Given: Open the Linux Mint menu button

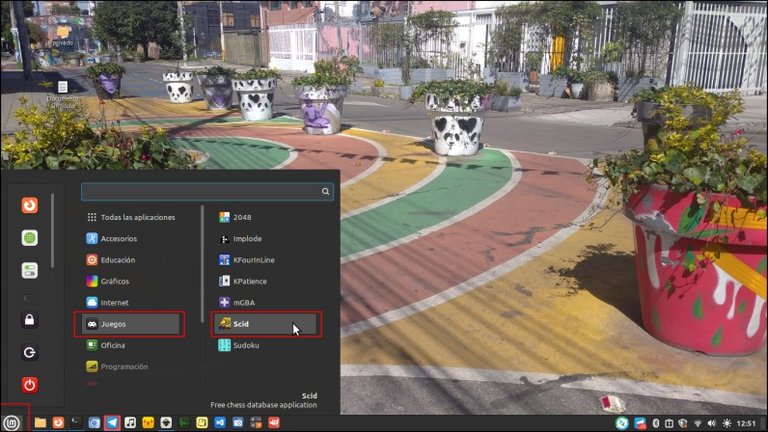Looking at the screenshot, I should (x=11, y=423).
